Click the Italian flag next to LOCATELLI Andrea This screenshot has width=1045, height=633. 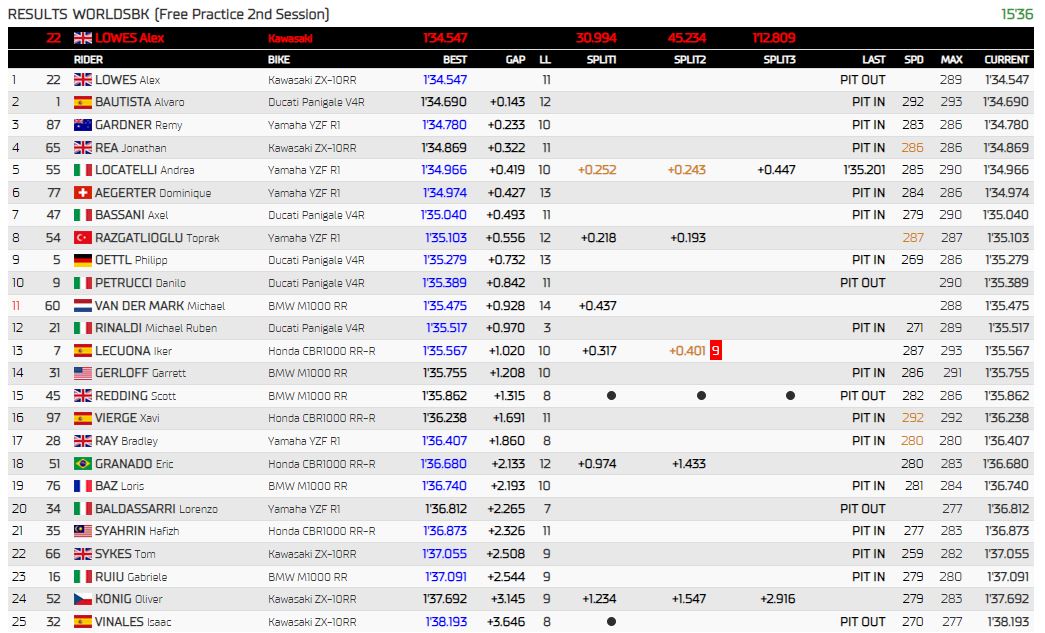pyautogui.click(x=83, y=170)
